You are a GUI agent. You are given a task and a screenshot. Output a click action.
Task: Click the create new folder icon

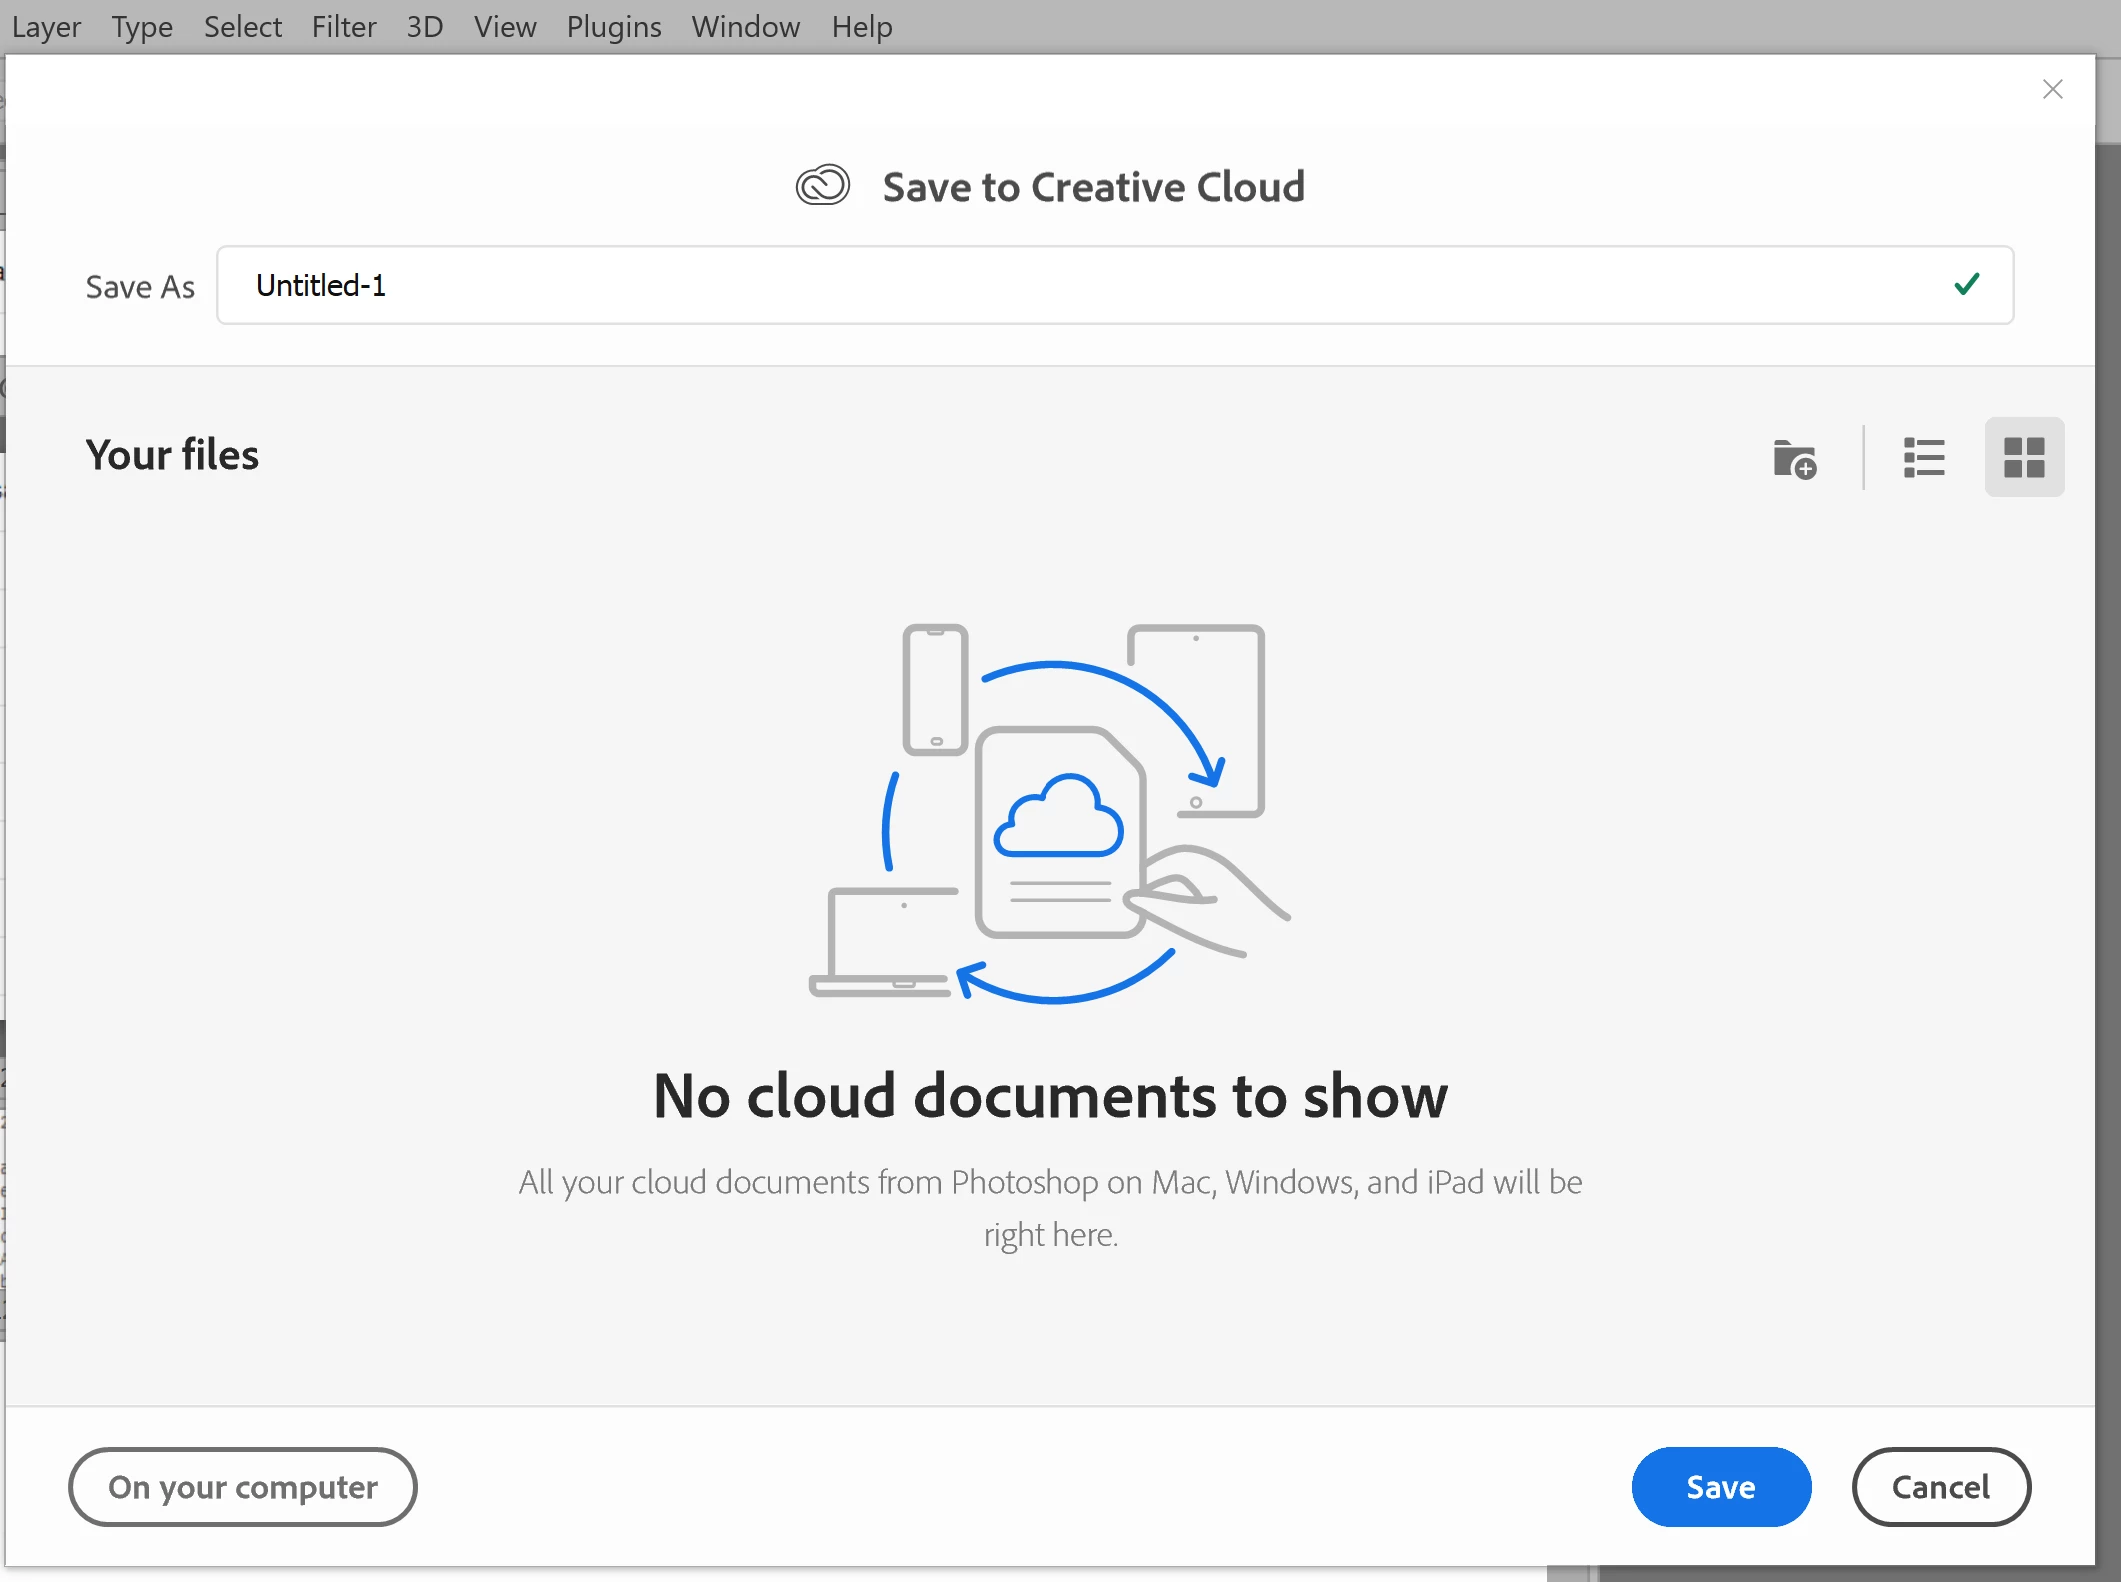tap(1794, 459)
